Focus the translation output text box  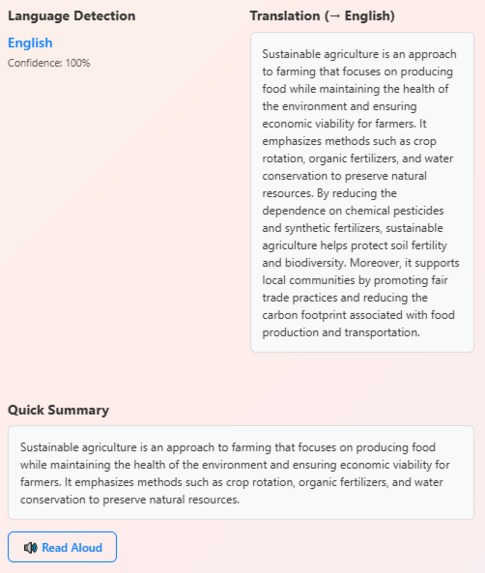click(x=362, y=193)
